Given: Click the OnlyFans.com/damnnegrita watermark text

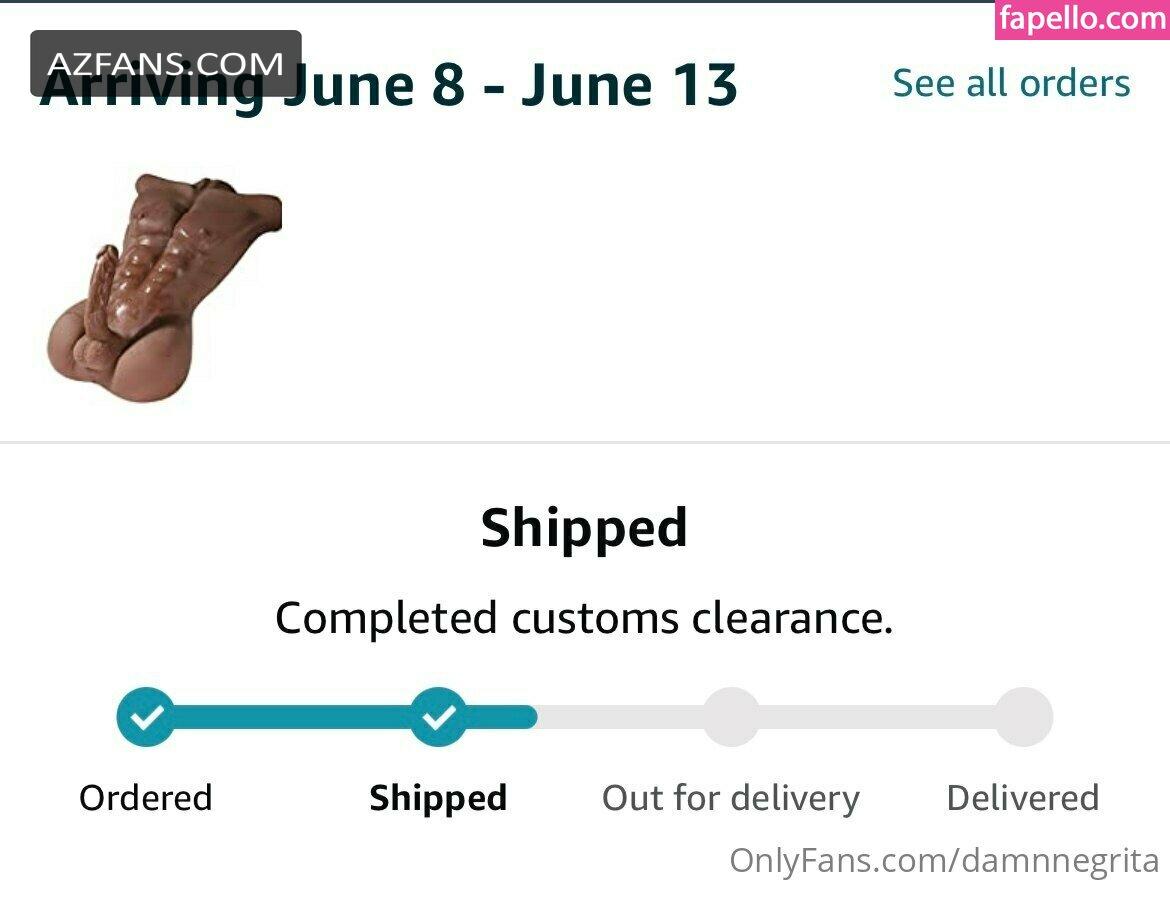Looking at the screenshot, I should [944, 860].
